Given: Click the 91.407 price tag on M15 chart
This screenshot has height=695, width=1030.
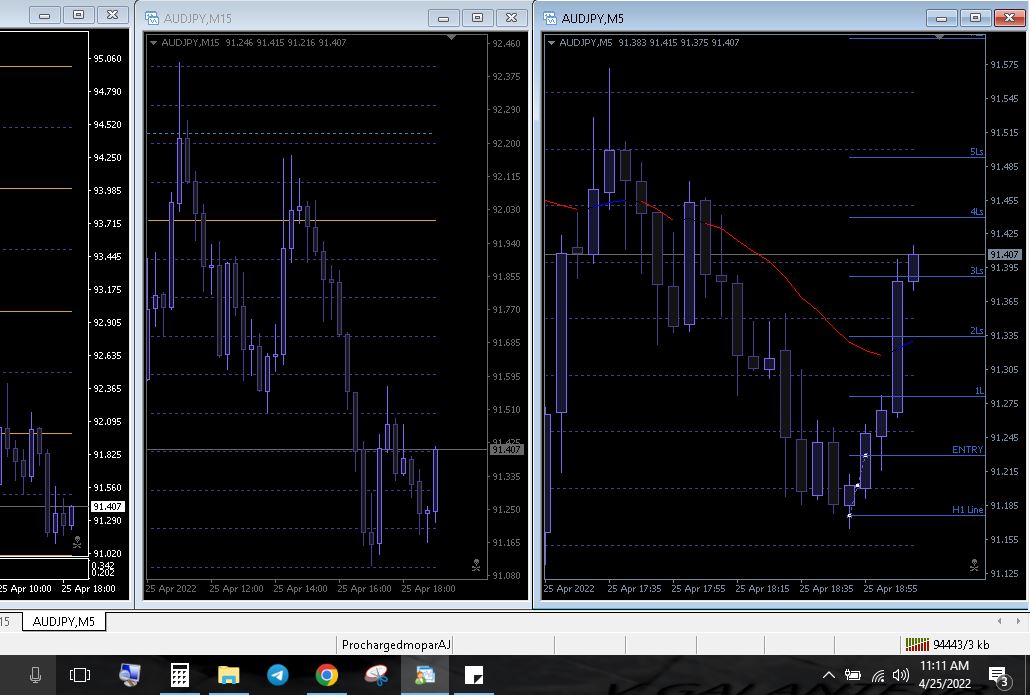Looking at the screenshot, I should pyautogui.click(x=506, y=449).
